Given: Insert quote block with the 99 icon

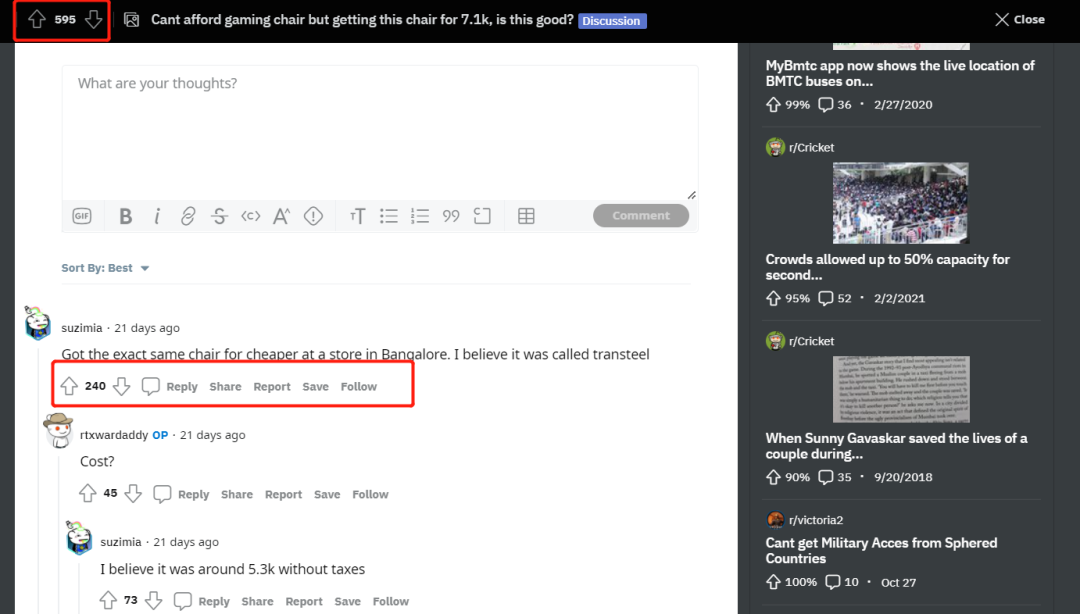Looking at the screenshot, I should pyautogui.click(x=451, y=216).
